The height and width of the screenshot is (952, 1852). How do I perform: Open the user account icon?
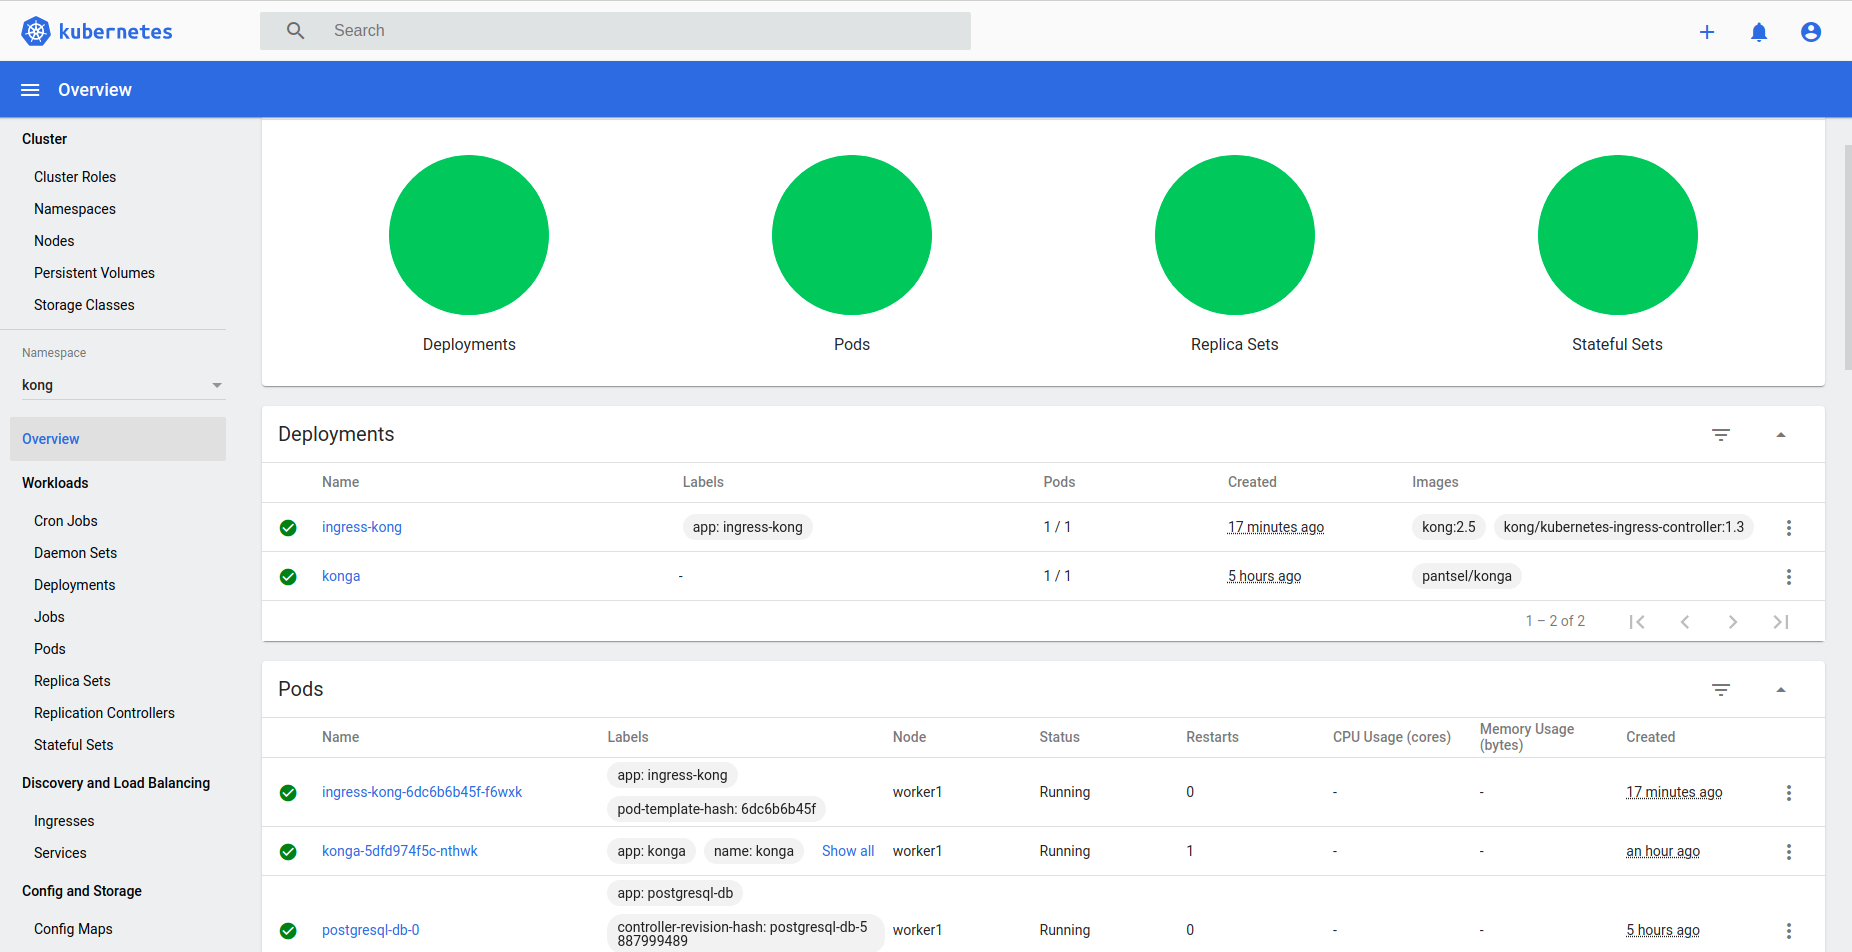[1811, 32]
